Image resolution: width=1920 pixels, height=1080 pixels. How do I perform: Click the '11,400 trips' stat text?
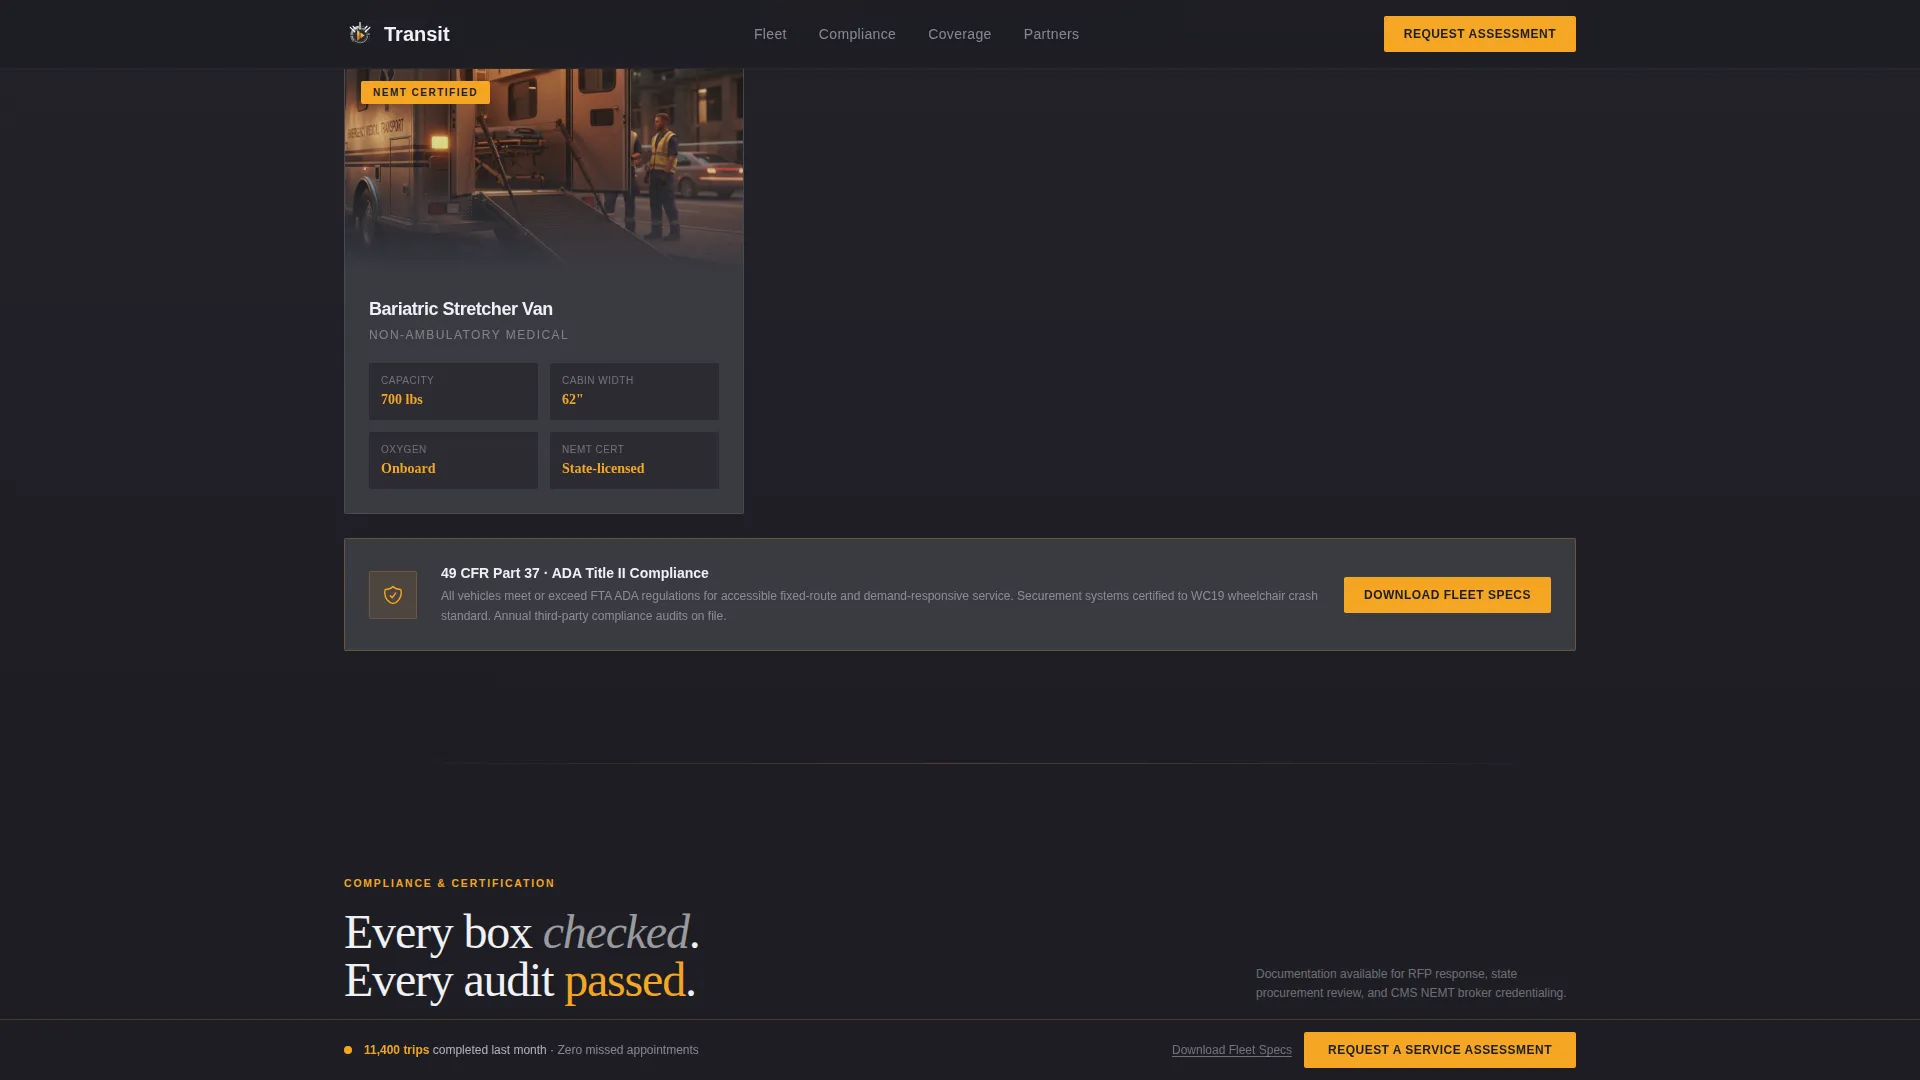(396, 1050)
